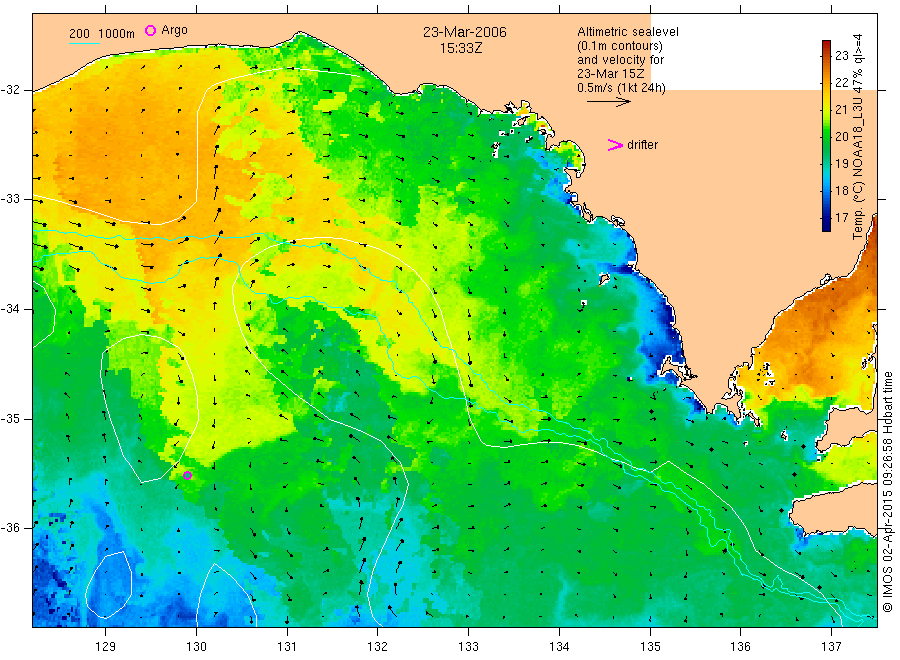Click the cyan isobath legend line under '200 1000m'
The image size is (900, 660).
85,43
